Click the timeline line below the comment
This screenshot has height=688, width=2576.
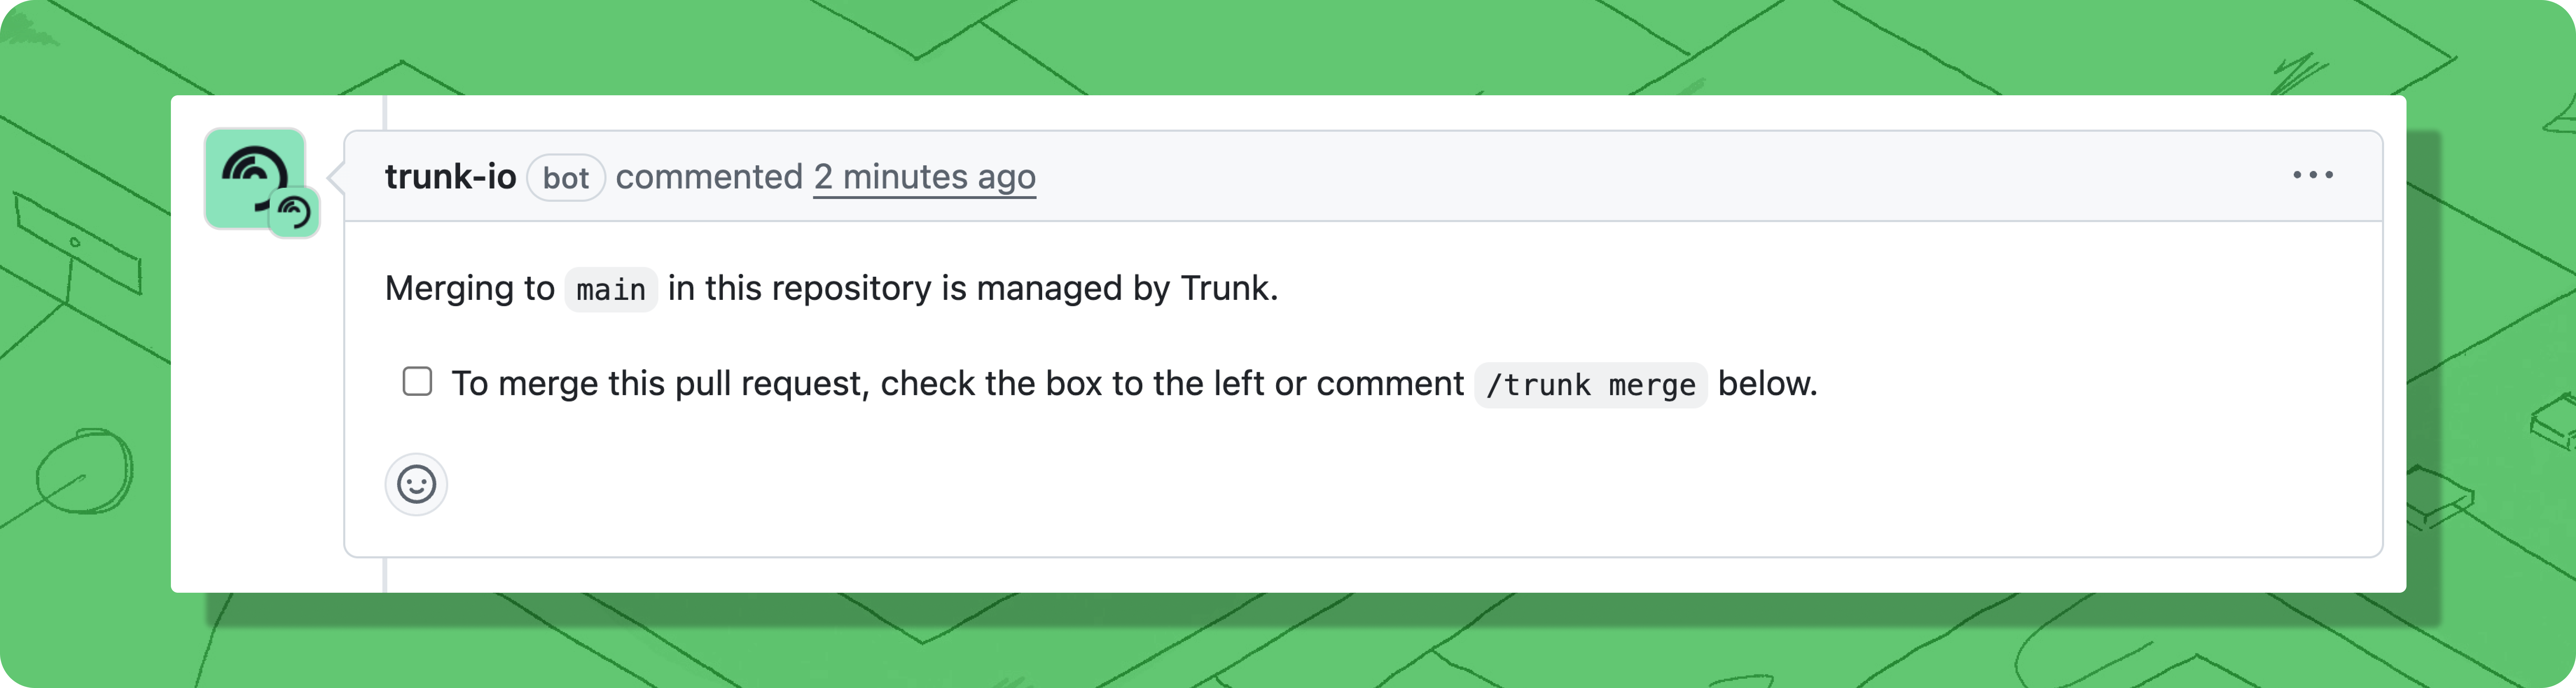(385, 575)
